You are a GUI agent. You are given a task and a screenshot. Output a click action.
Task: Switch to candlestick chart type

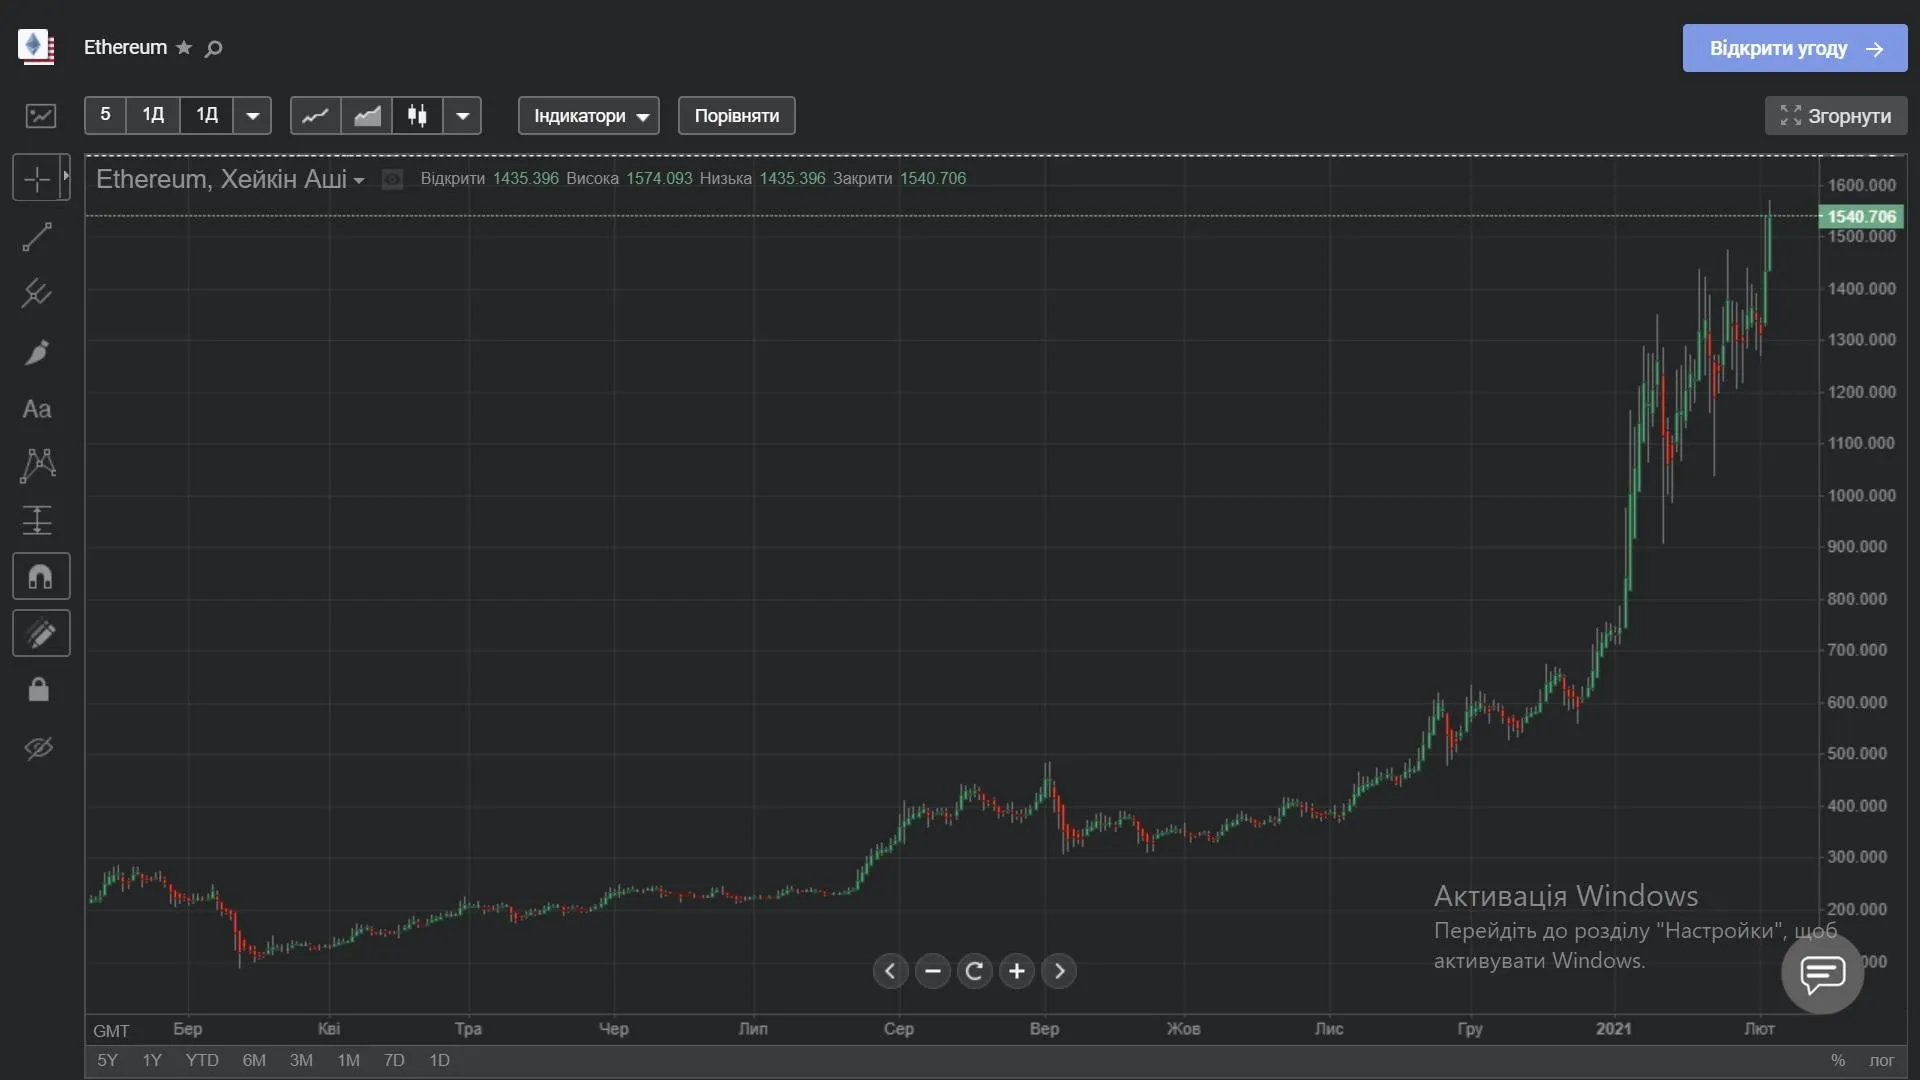(418, 115)
